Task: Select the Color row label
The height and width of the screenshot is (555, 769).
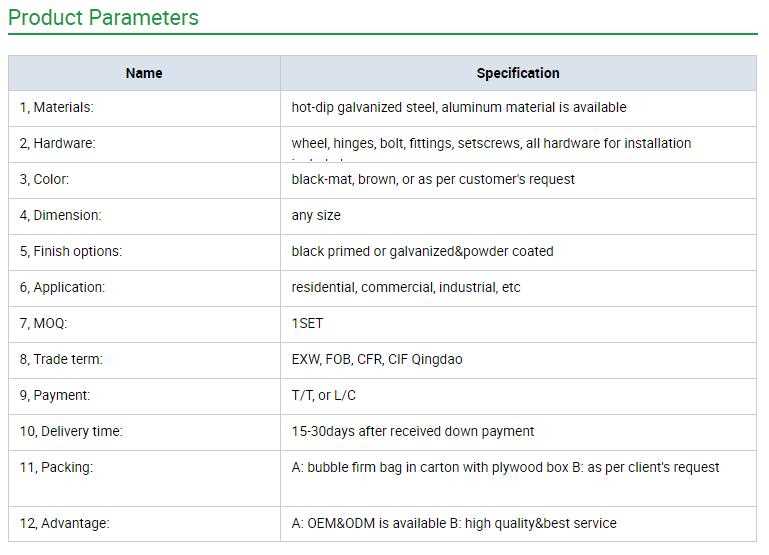Action: (x=44, y=180)
